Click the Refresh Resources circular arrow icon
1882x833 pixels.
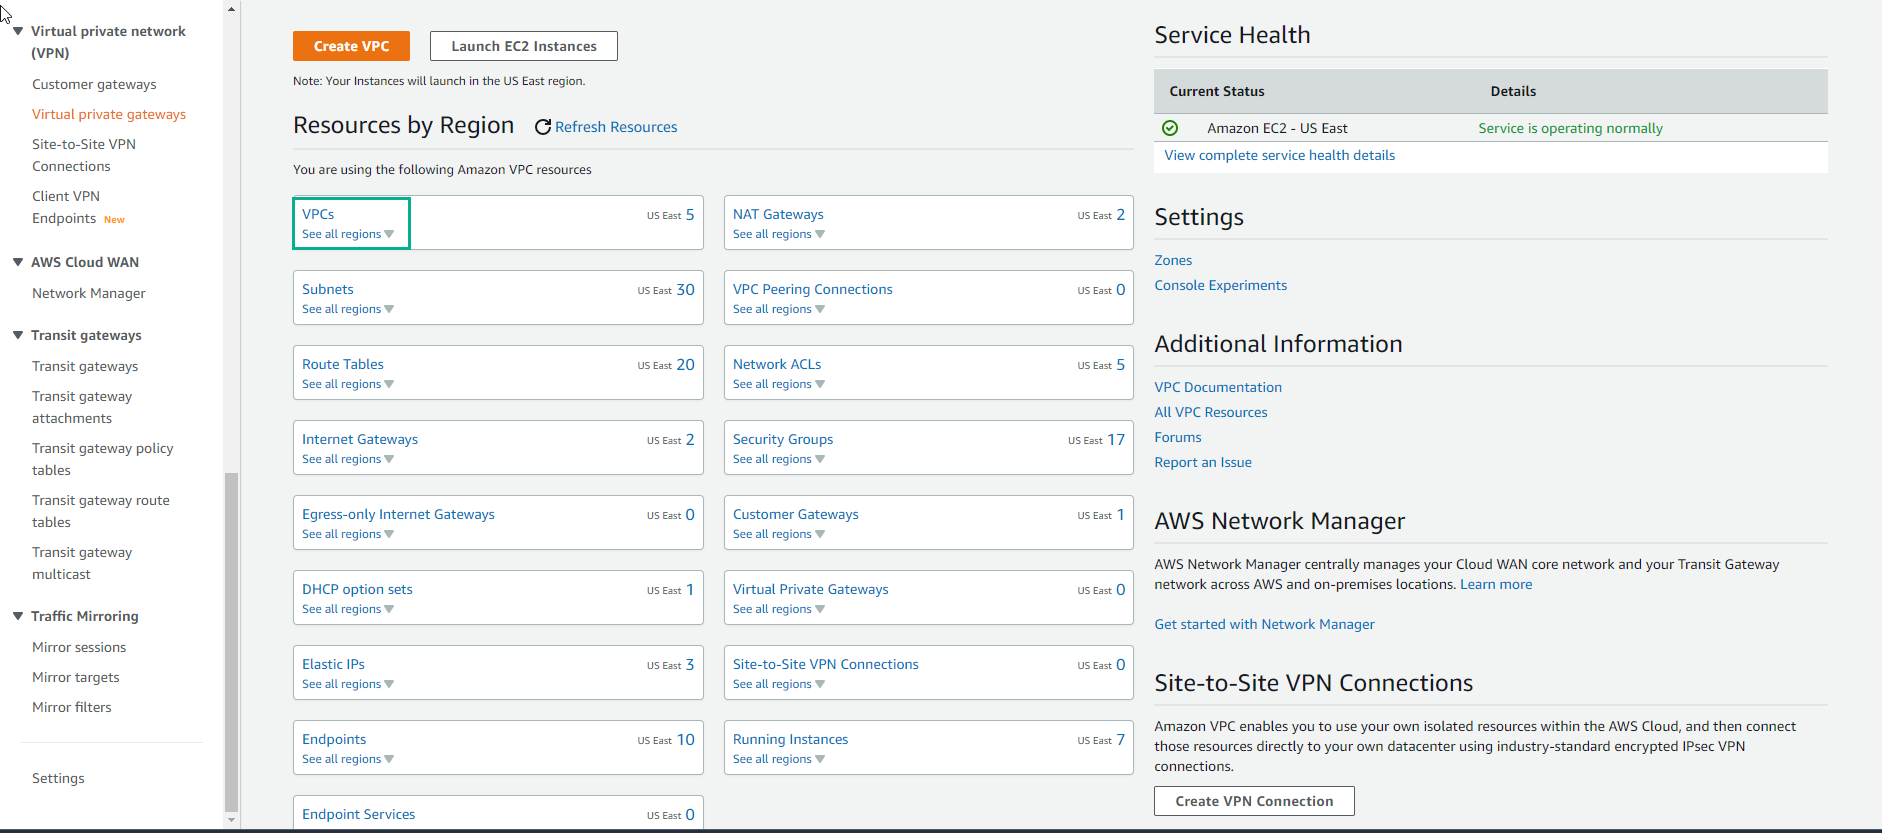coord(543,127)
